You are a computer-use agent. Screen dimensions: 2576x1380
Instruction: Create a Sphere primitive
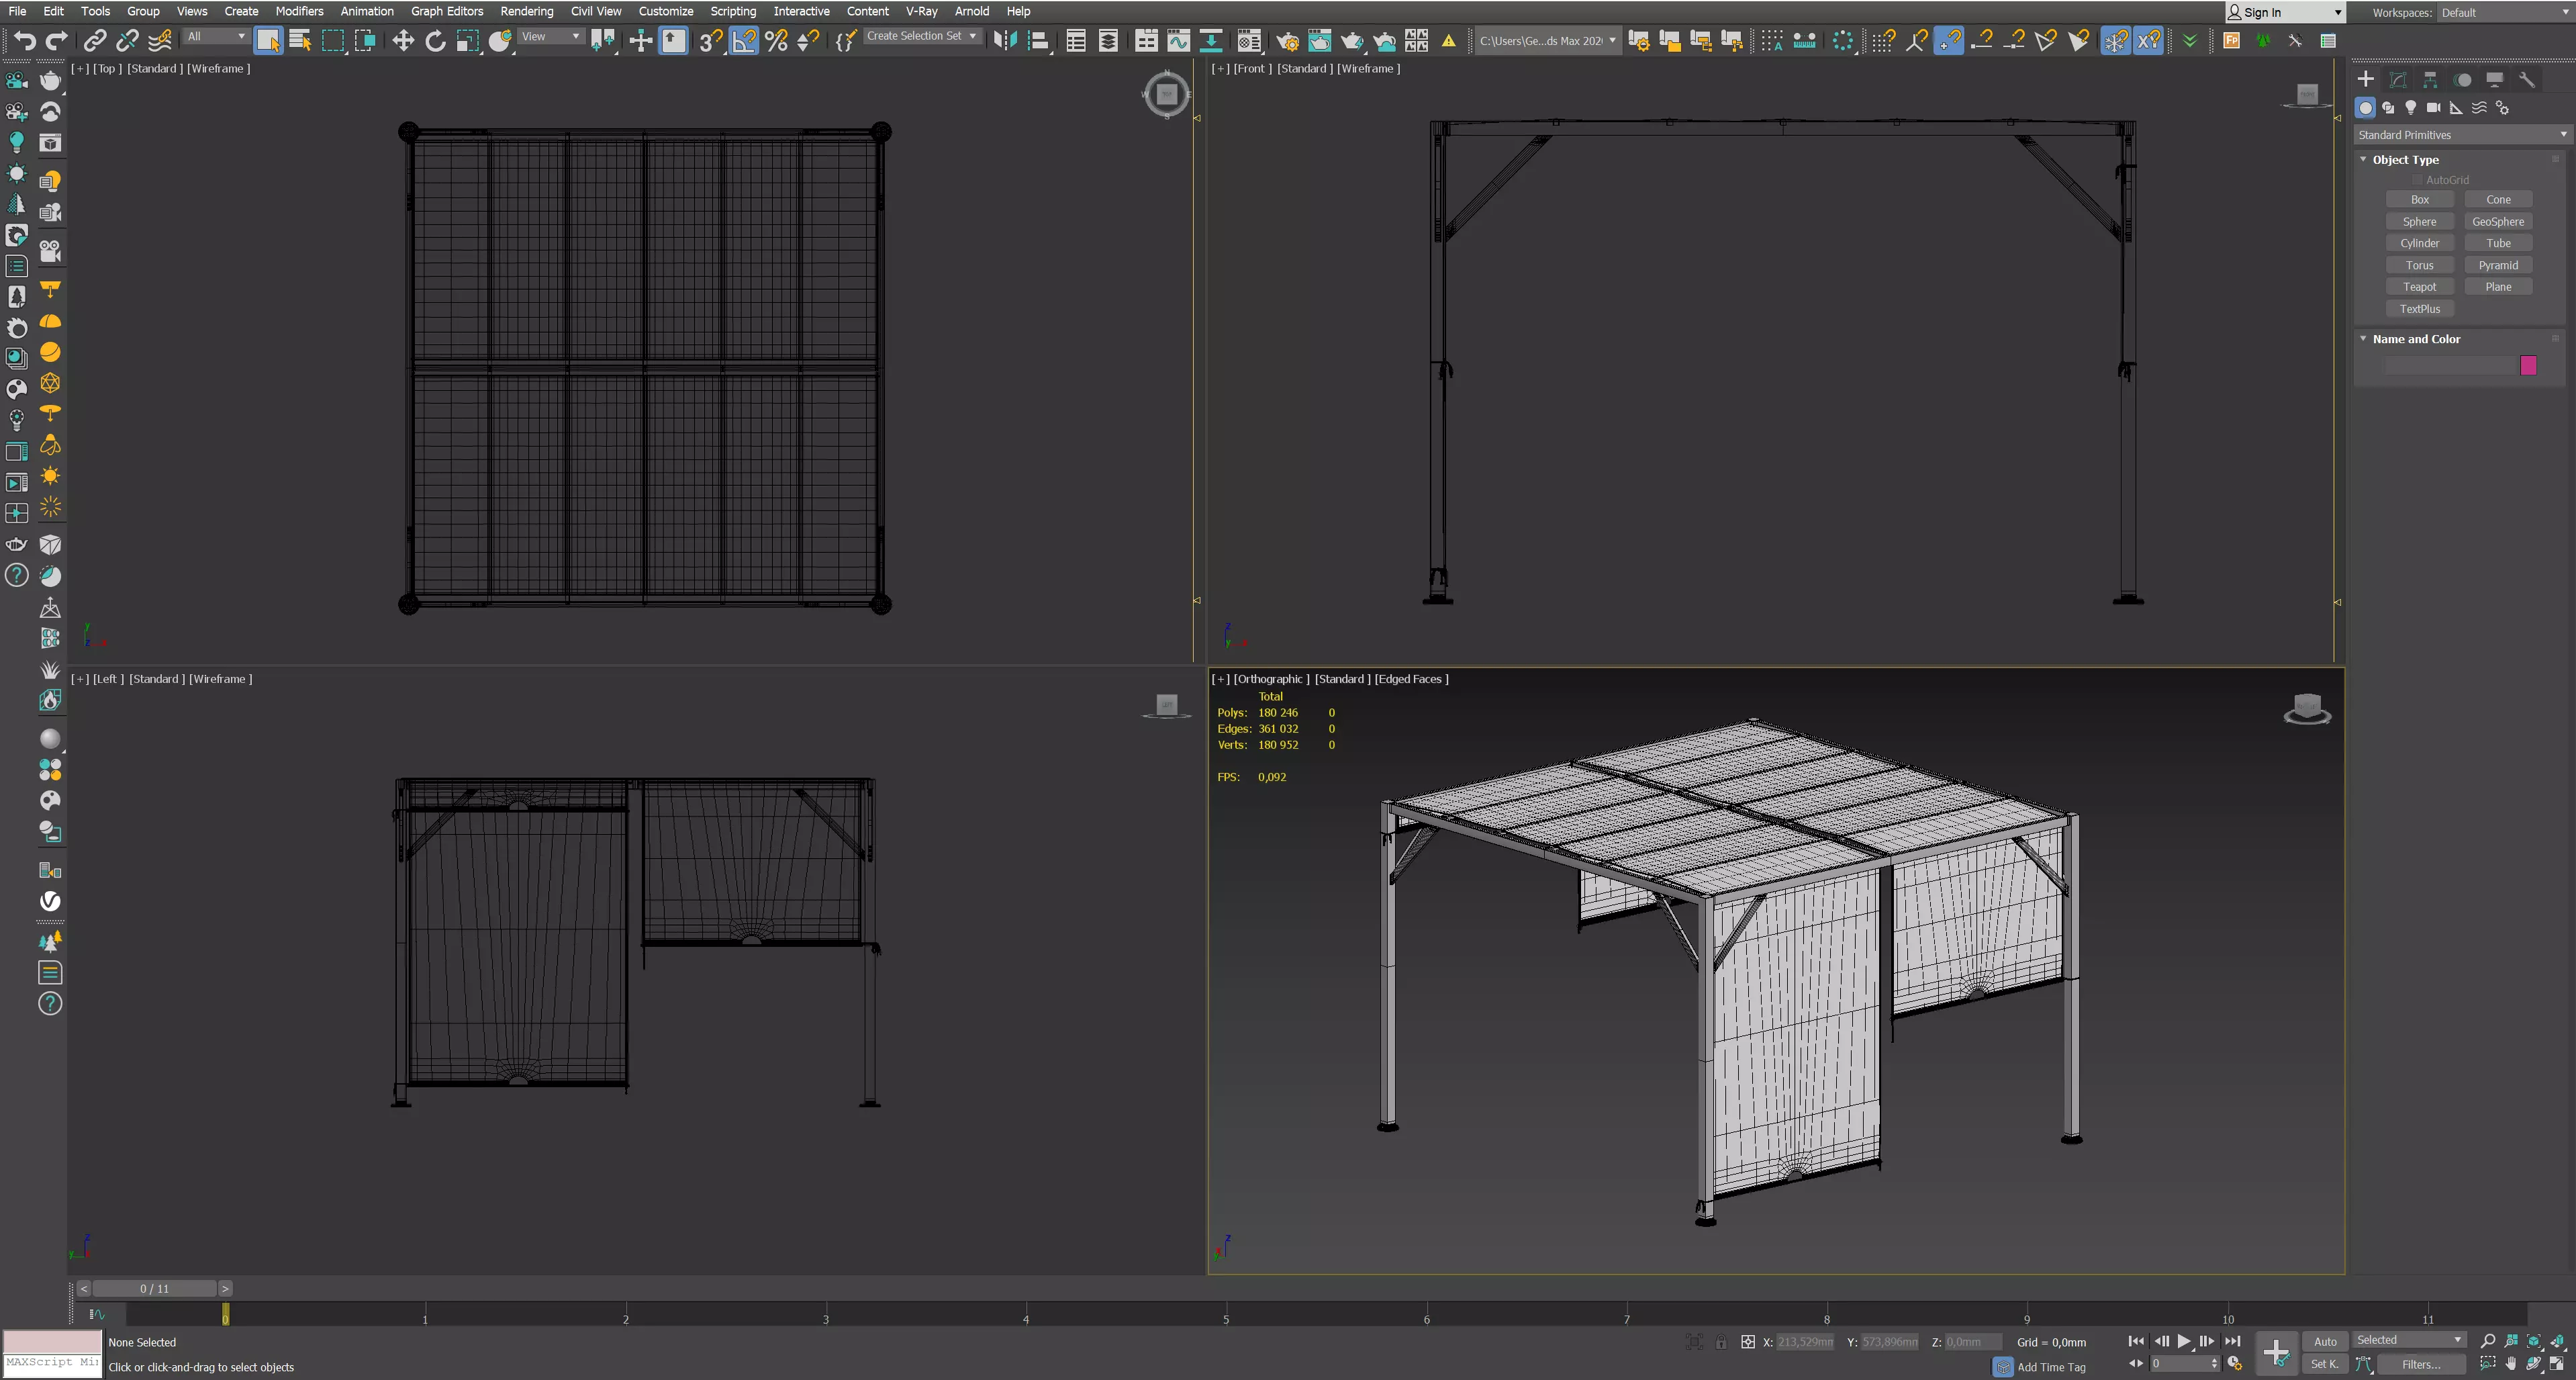pos(2419,222)
